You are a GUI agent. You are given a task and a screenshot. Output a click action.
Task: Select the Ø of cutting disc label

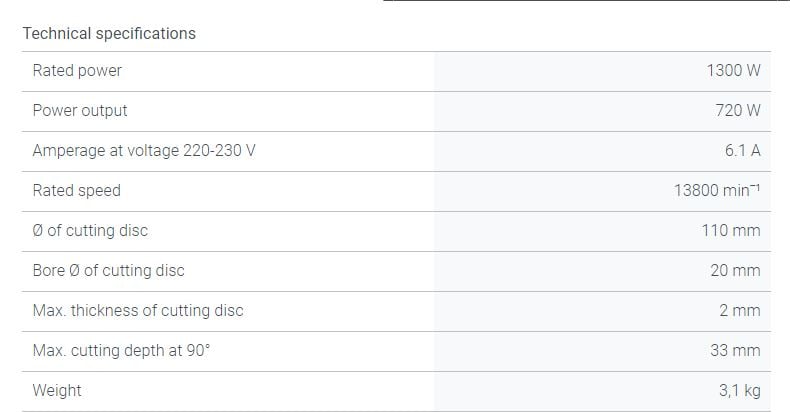90,231
